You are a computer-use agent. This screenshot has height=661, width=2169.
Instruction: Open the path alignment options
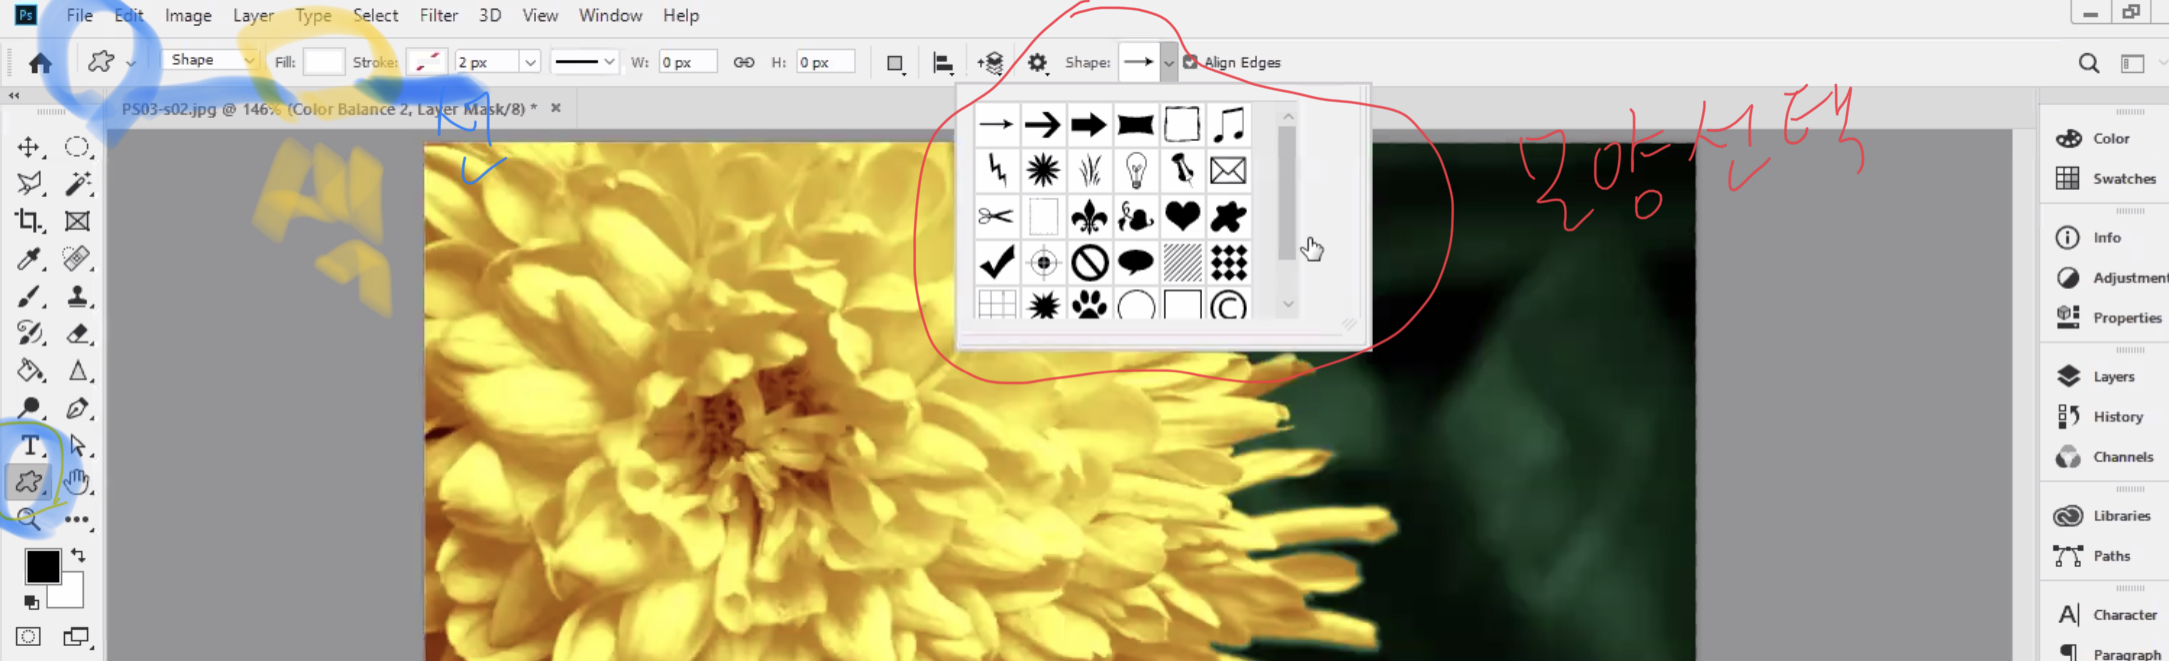[943, 63]
